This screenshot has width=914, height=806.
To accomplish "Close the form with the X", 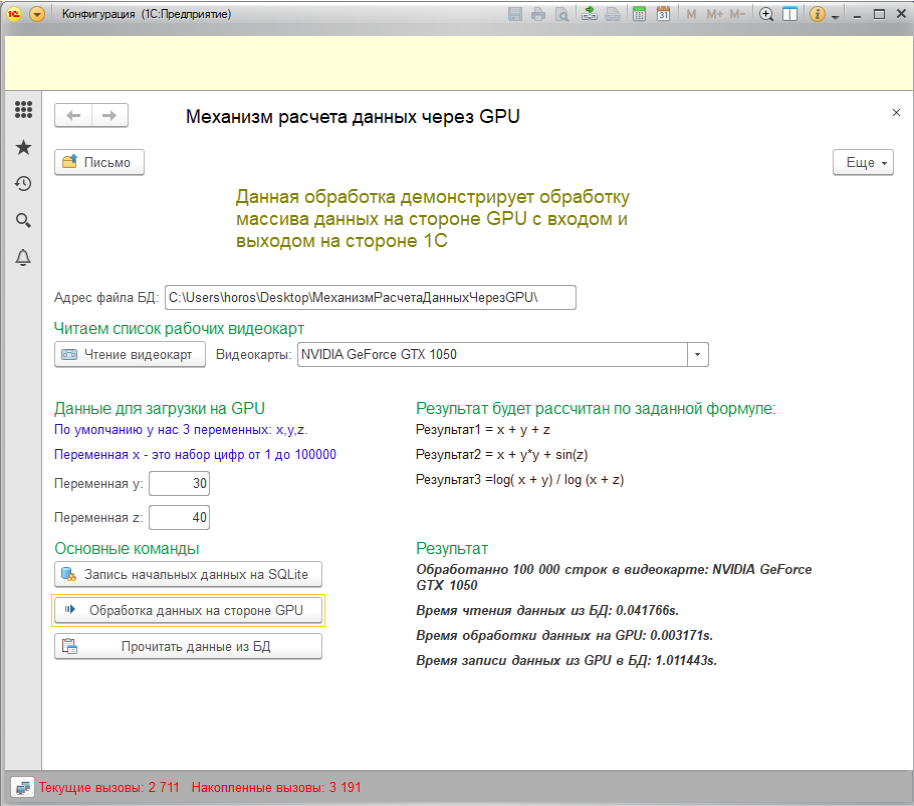I will [896, 112].
